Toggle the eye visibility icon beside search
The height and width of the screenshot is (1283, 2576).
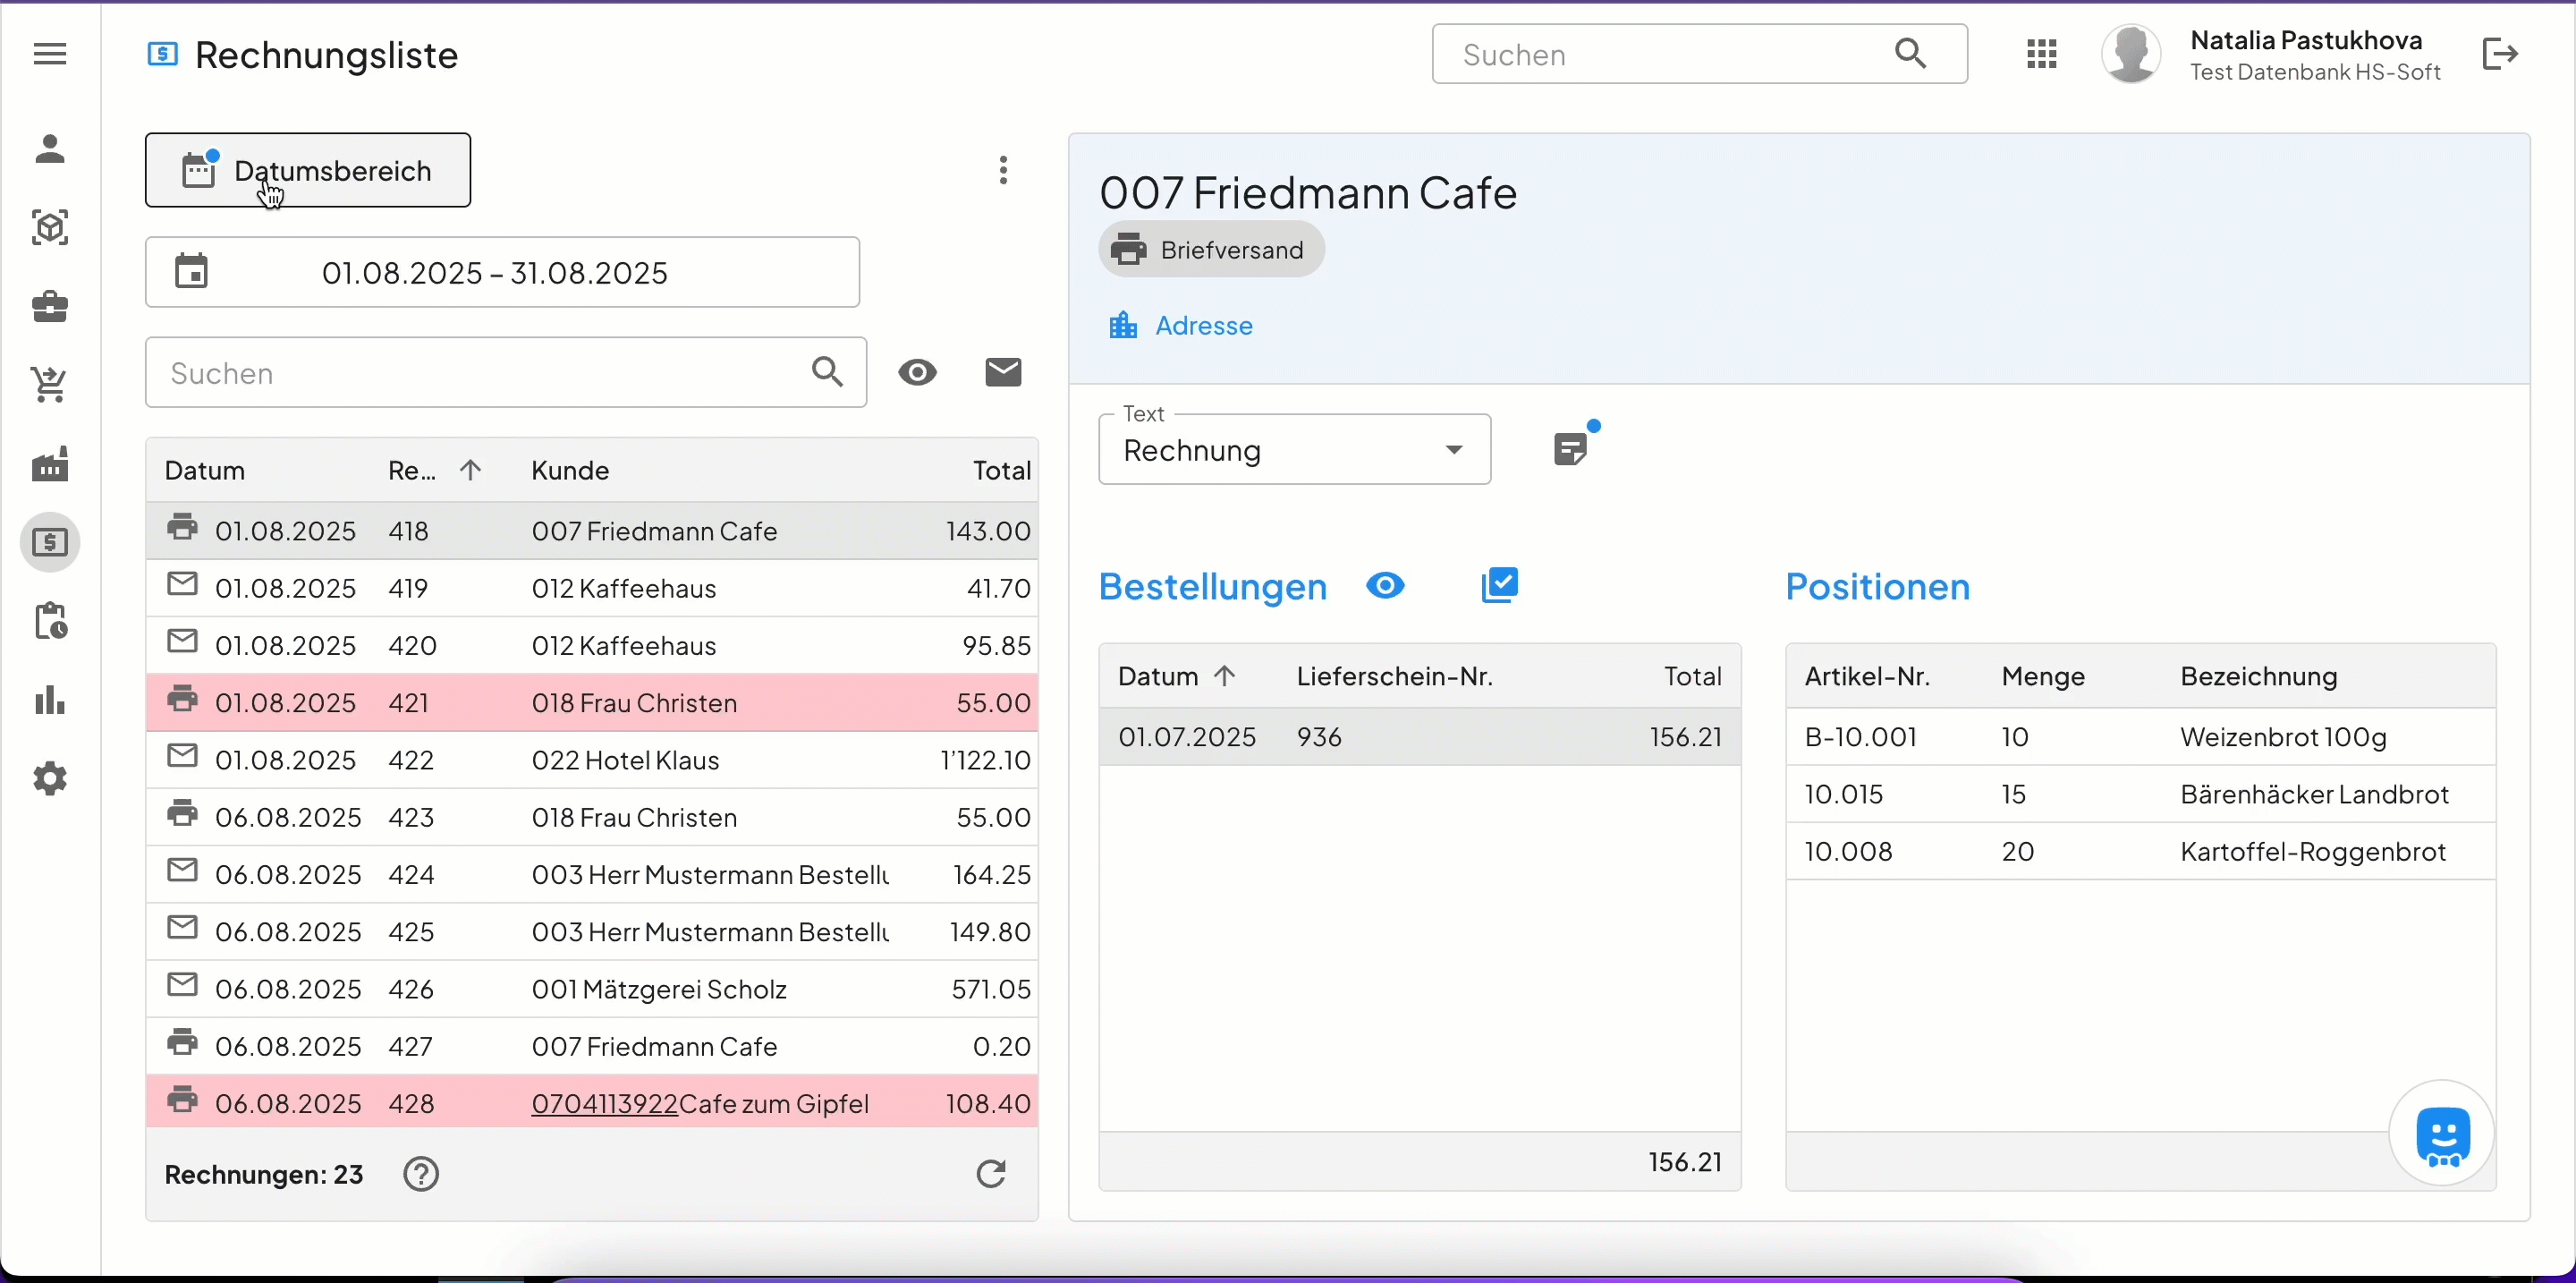coord(917,372)
